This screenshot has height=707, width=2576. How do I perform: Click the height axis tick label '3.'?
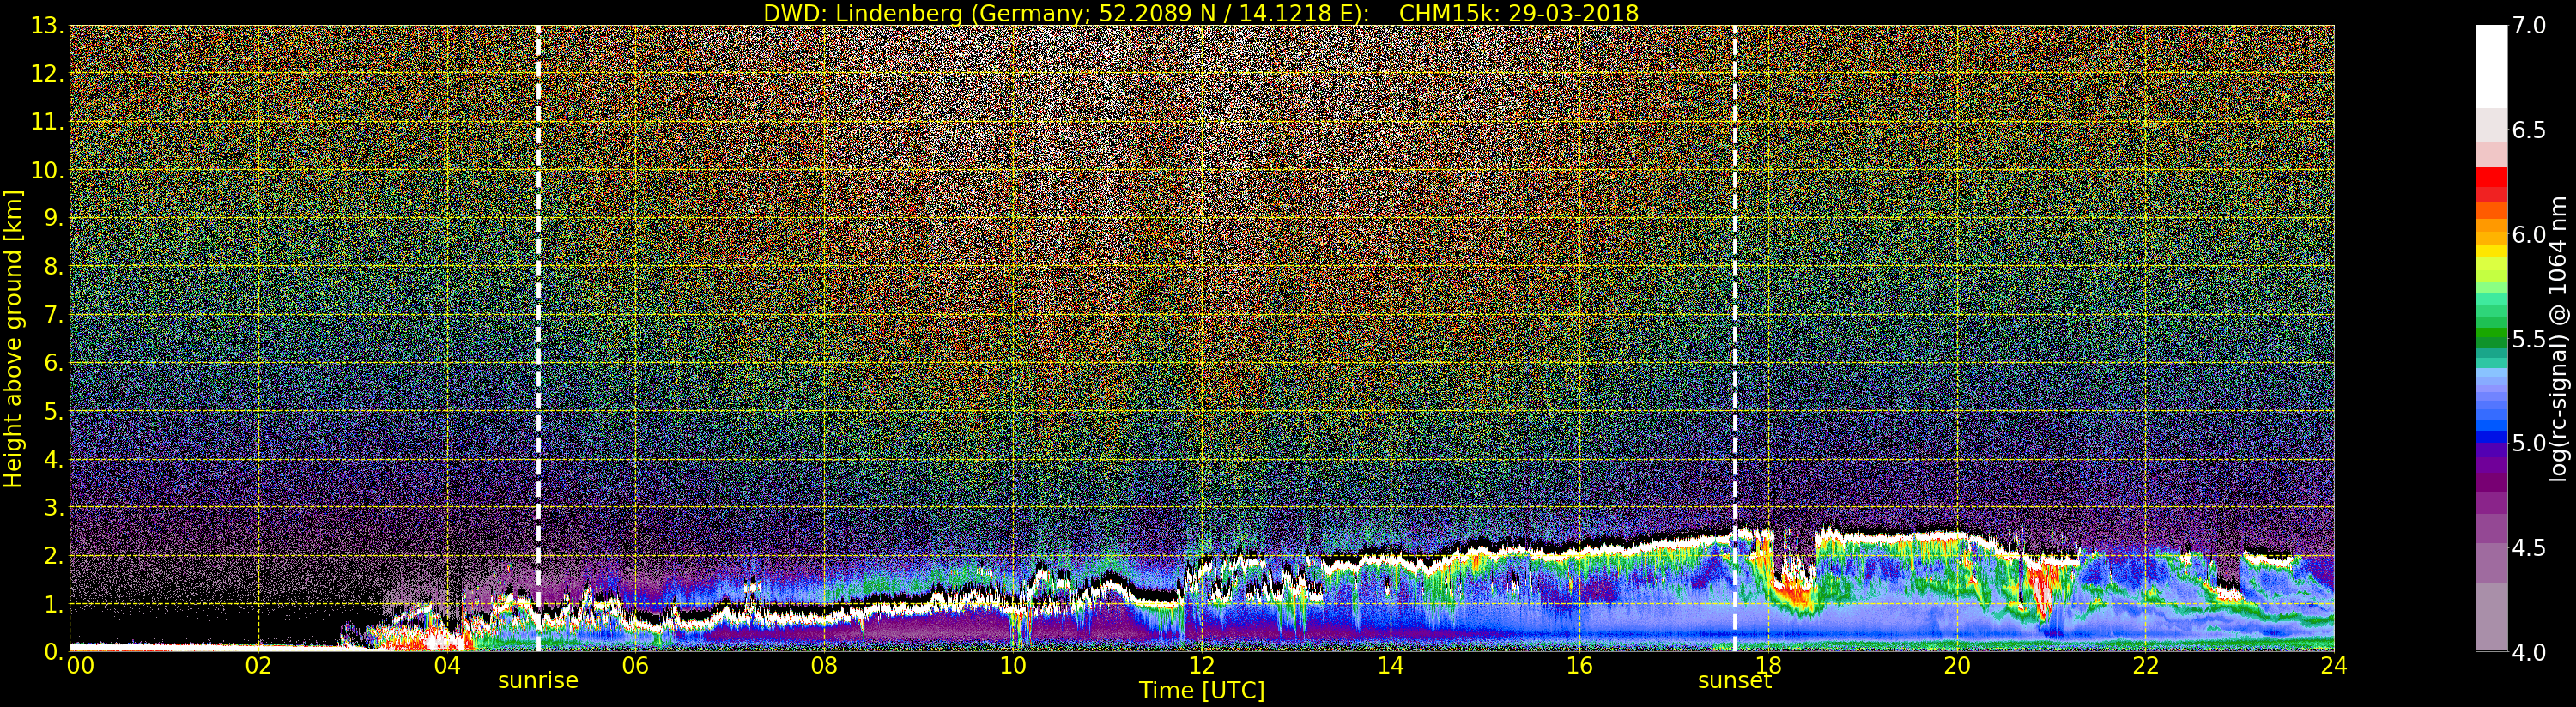click(54, 507)
